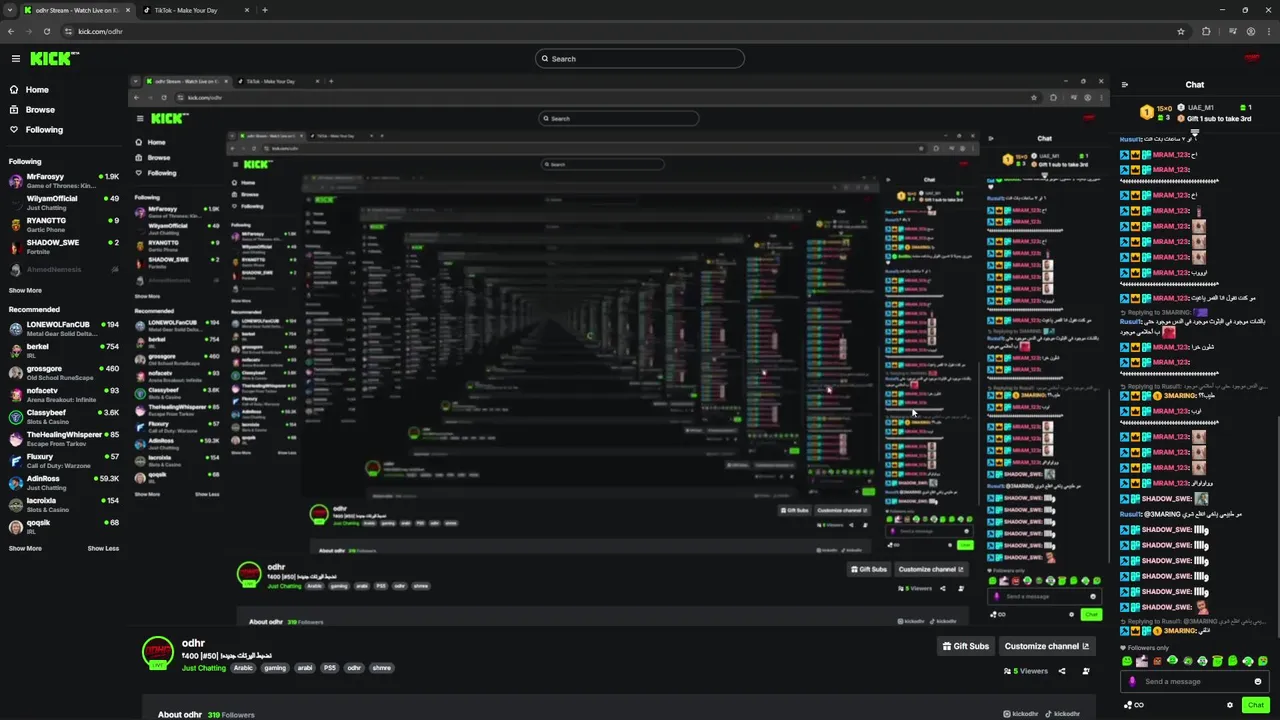Viewport: 1280px width, 720px height.
Task: Click the share stream icon
Action: (x=1062, y=672)
